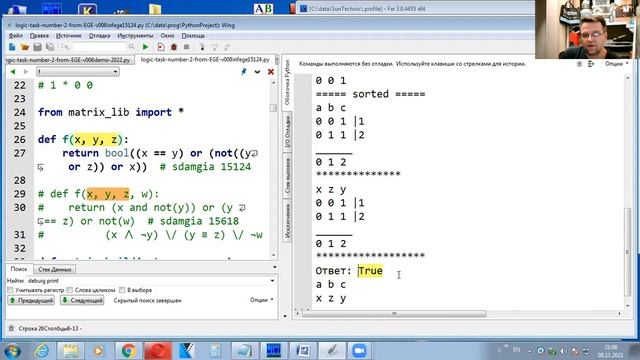640x360 pixels.
Task: Click the Step Into toolbar icon
Action: click(x=202, y=47)
